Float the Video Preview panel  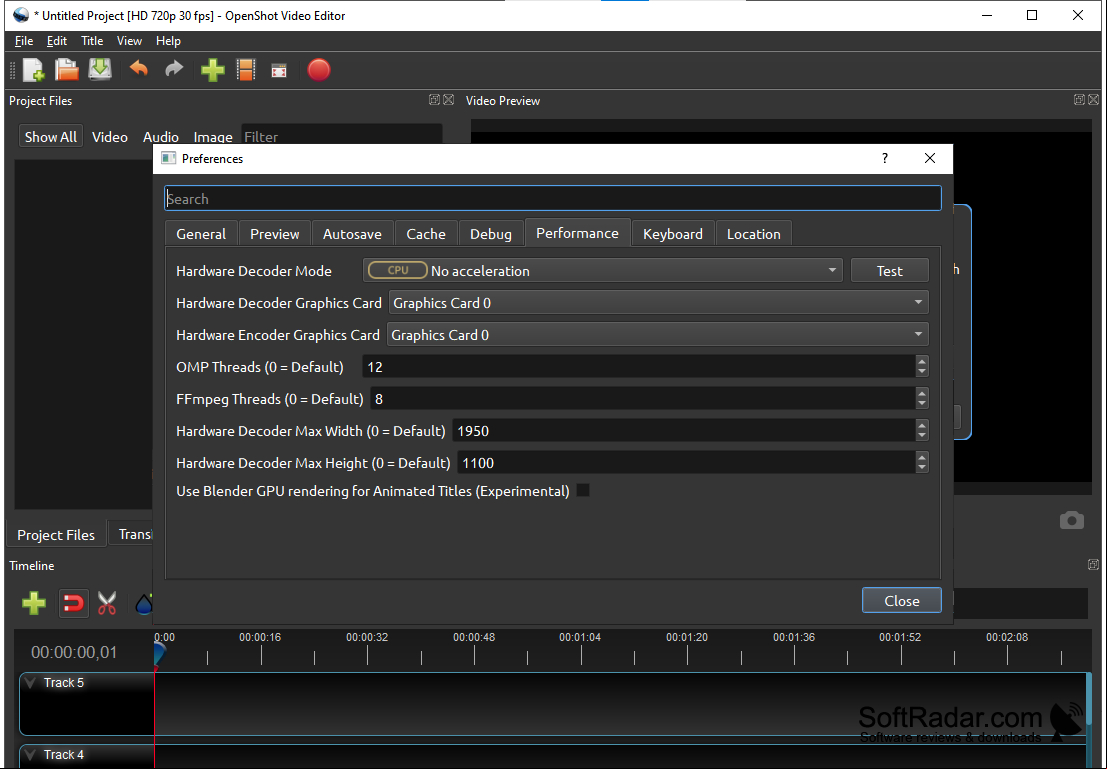[1079, 100]
